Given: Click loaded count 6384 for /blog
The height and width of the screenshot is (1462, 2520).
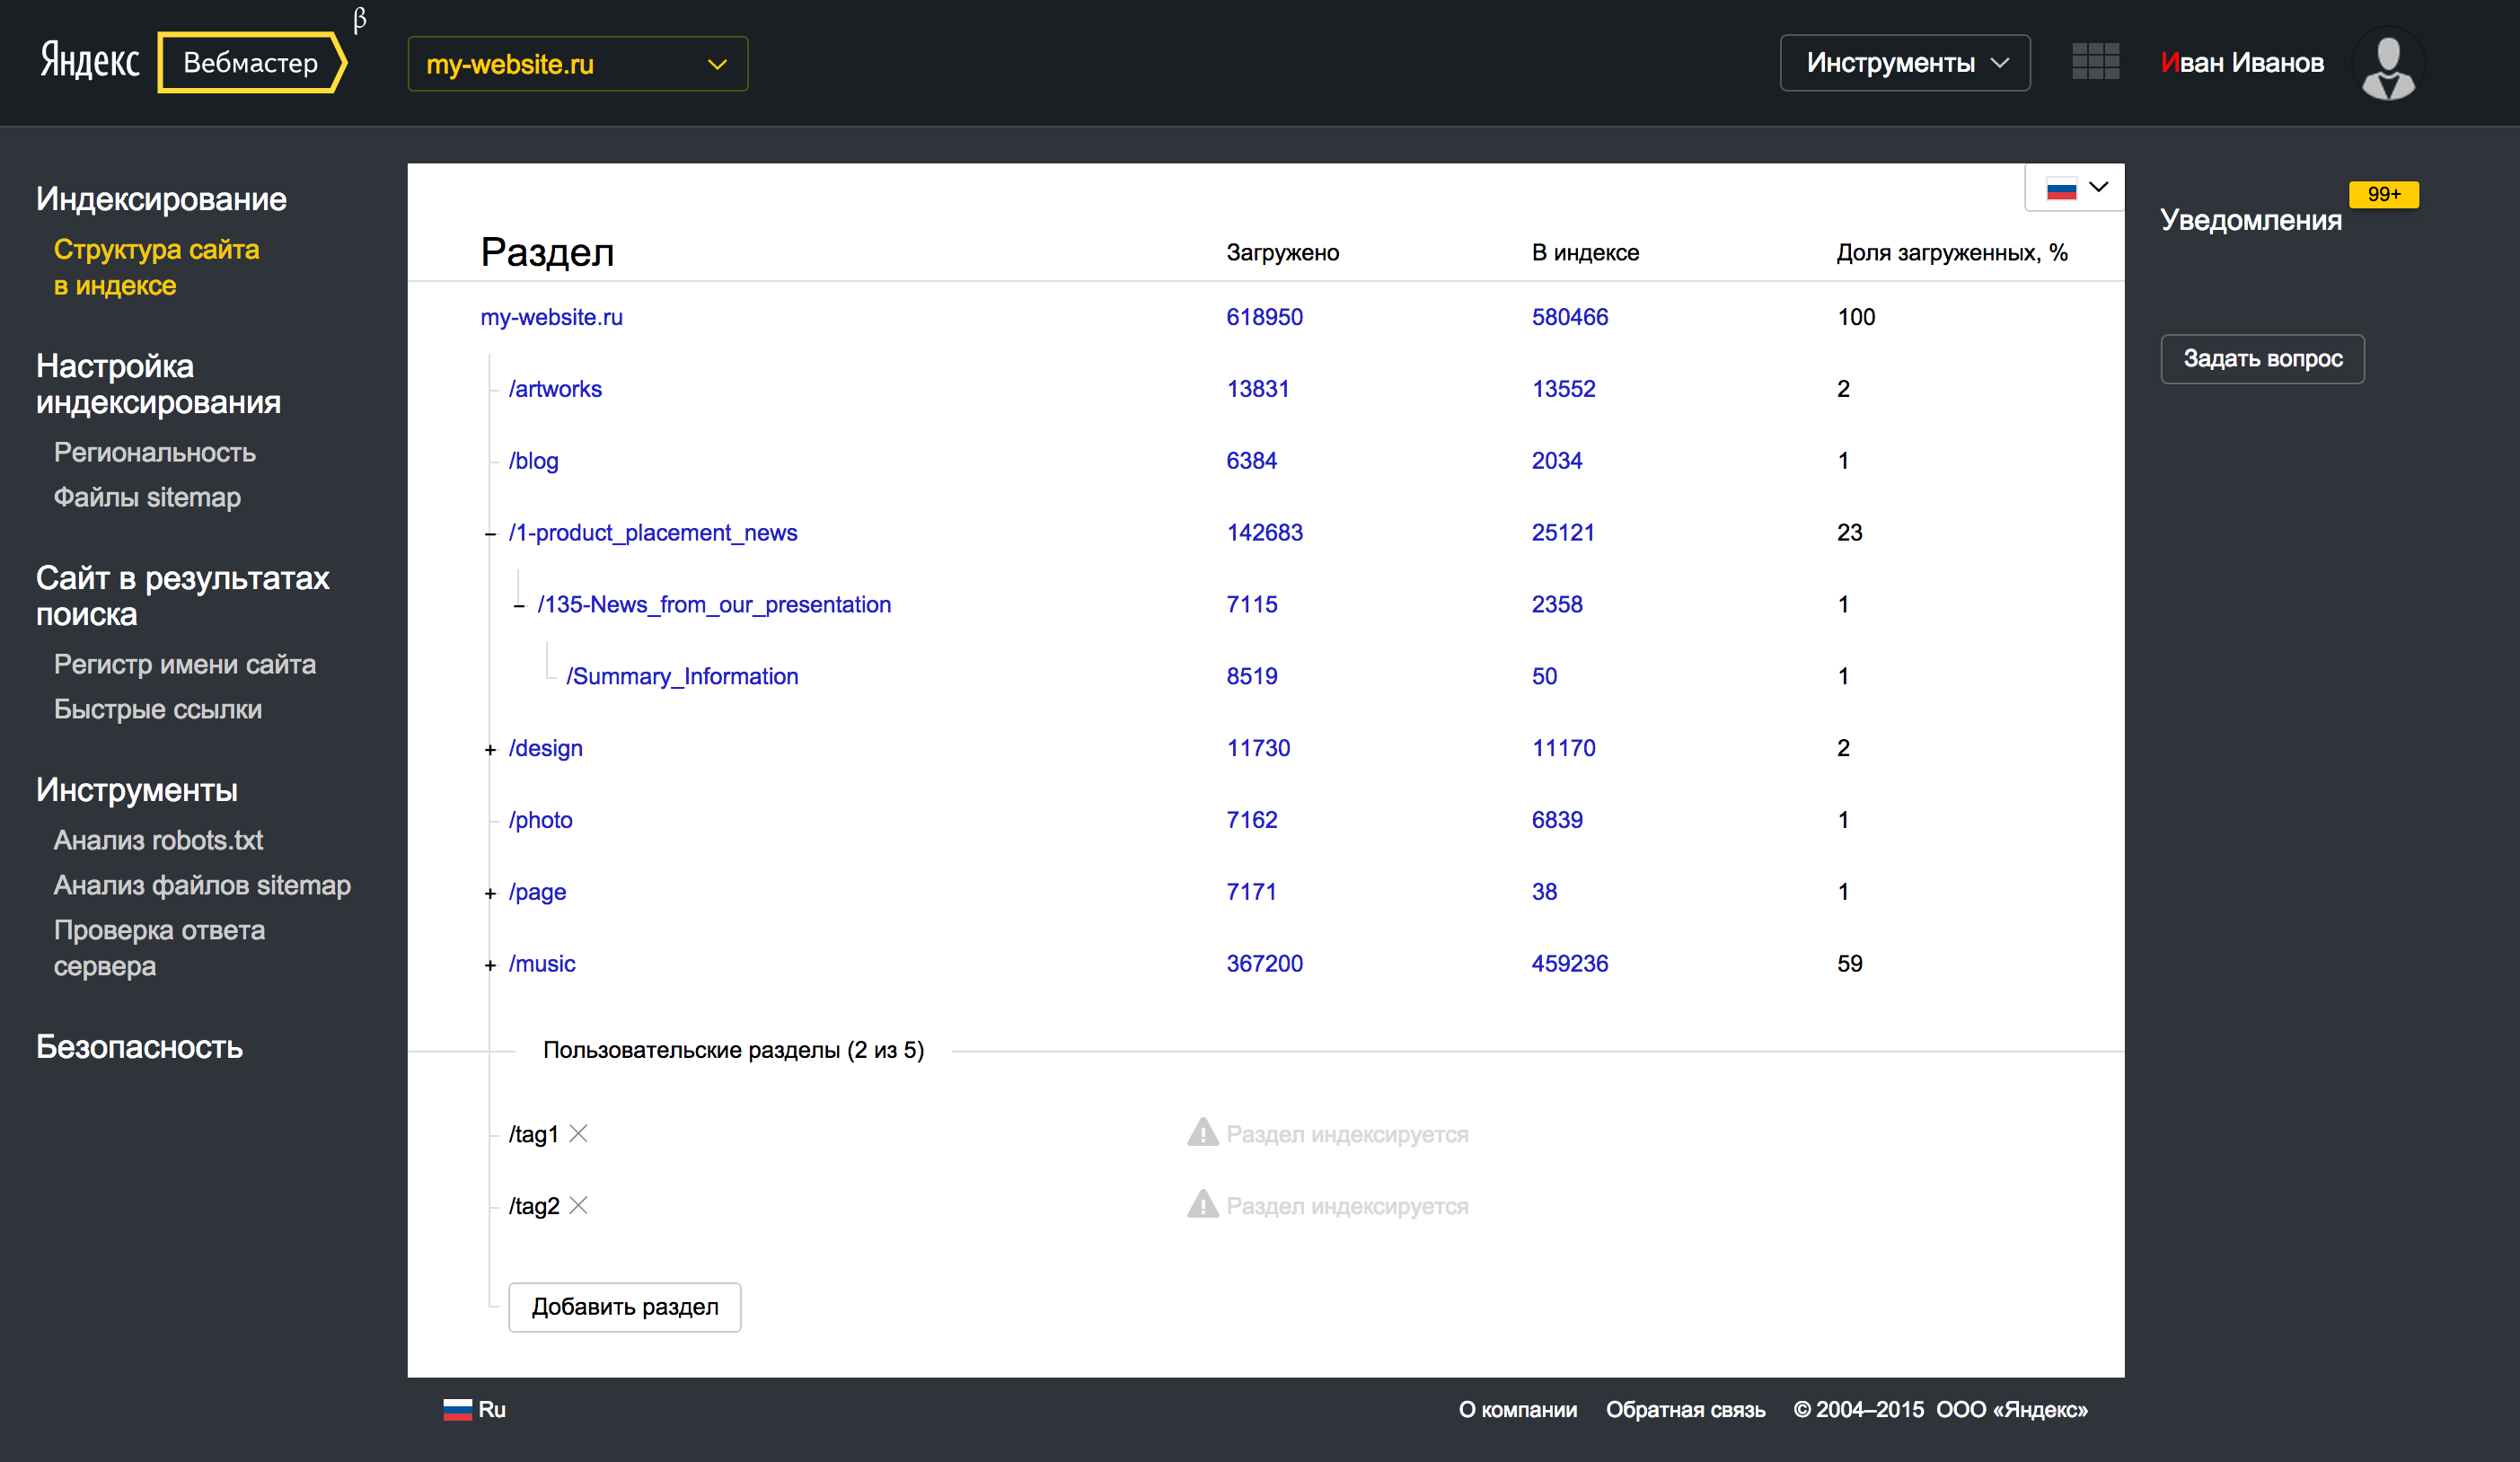Looking at the screenshot, I should pos(1252,461).
